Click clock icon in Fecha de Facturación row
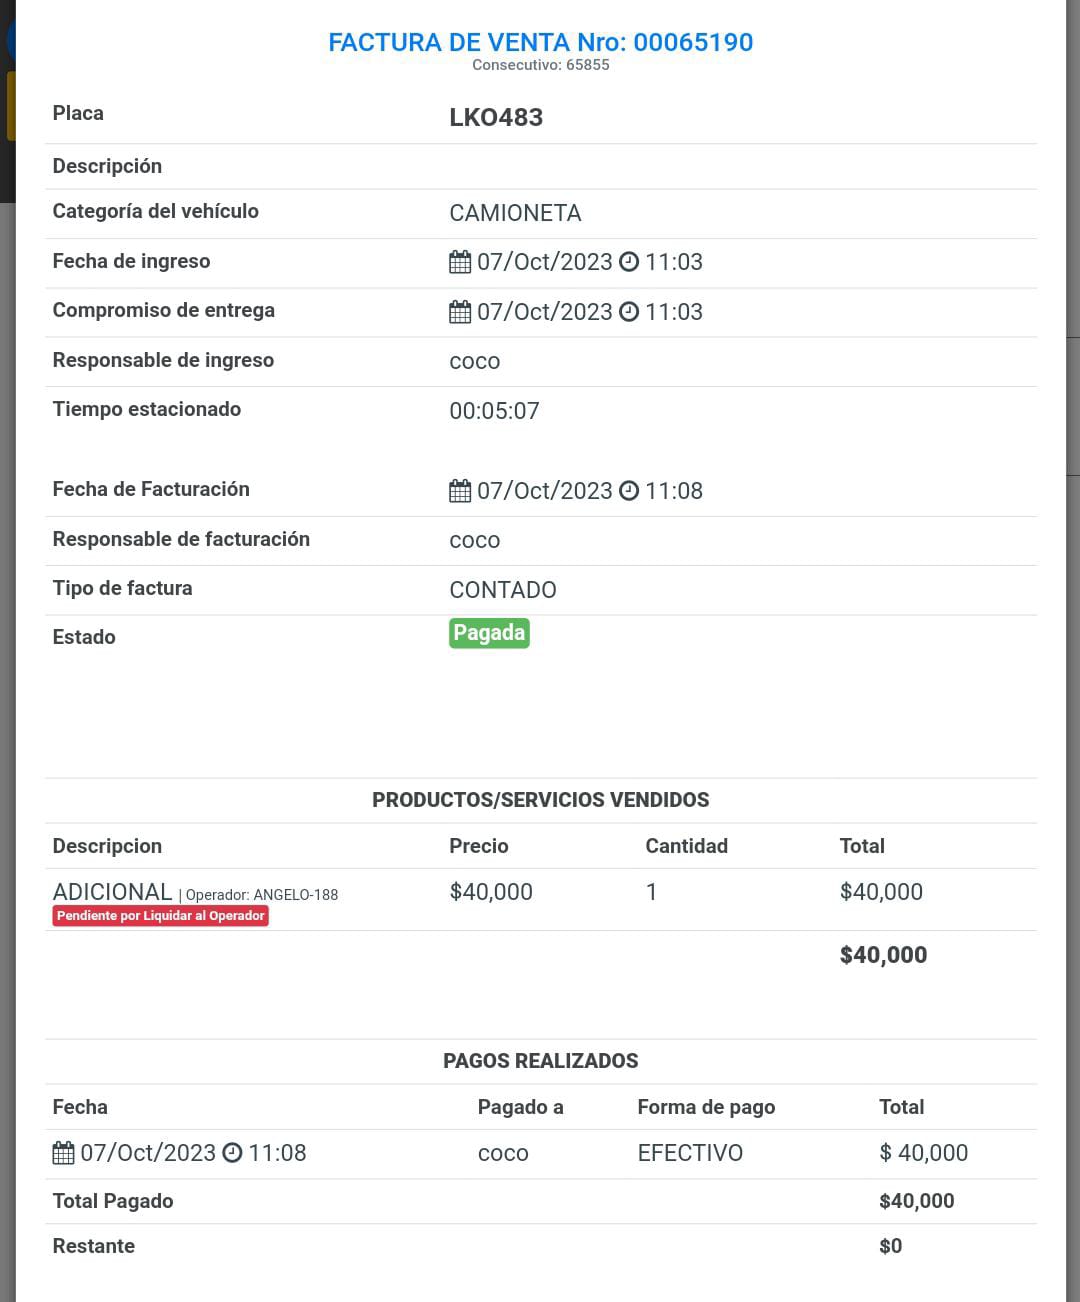Screen dimensions: 1080x1302 629,491
